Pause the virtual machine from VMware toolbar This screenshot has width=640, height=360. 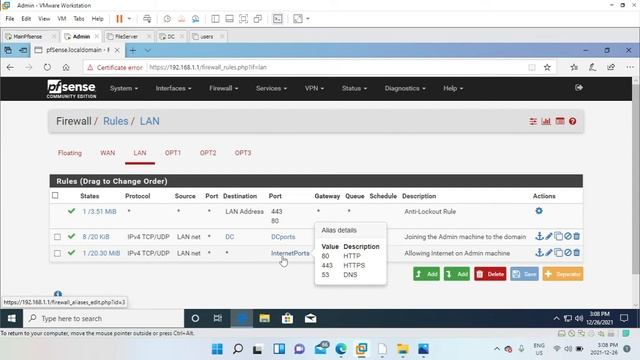click(x=119, y=19)
